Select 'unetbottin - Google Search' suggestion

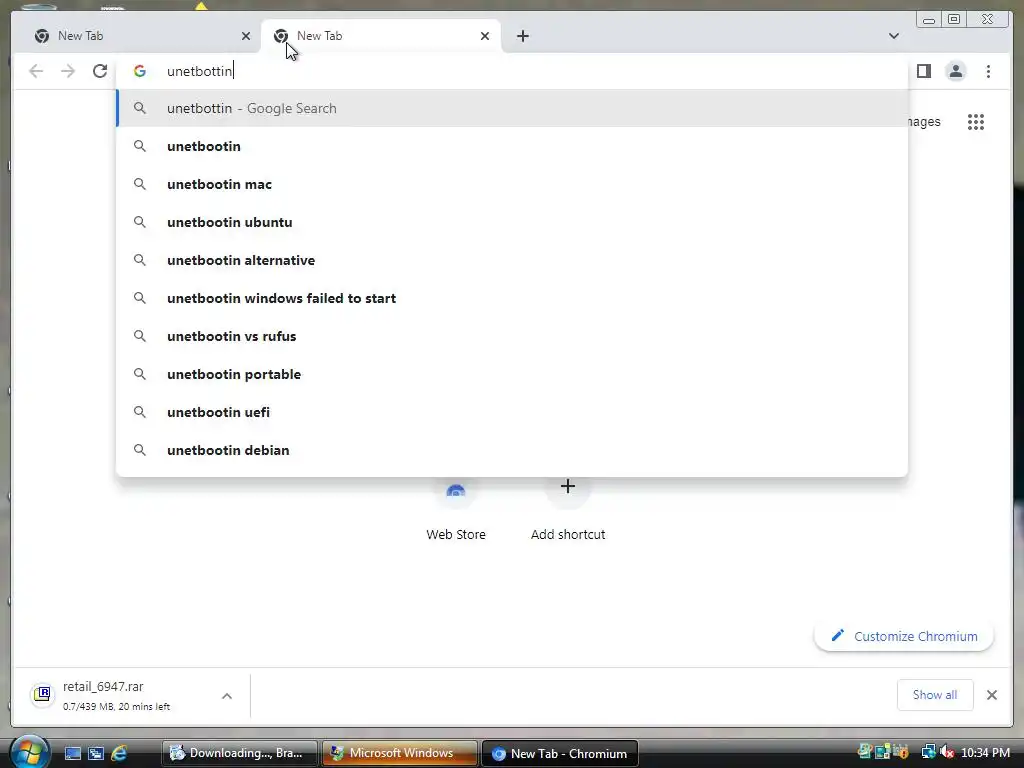[x=512, y=108]
